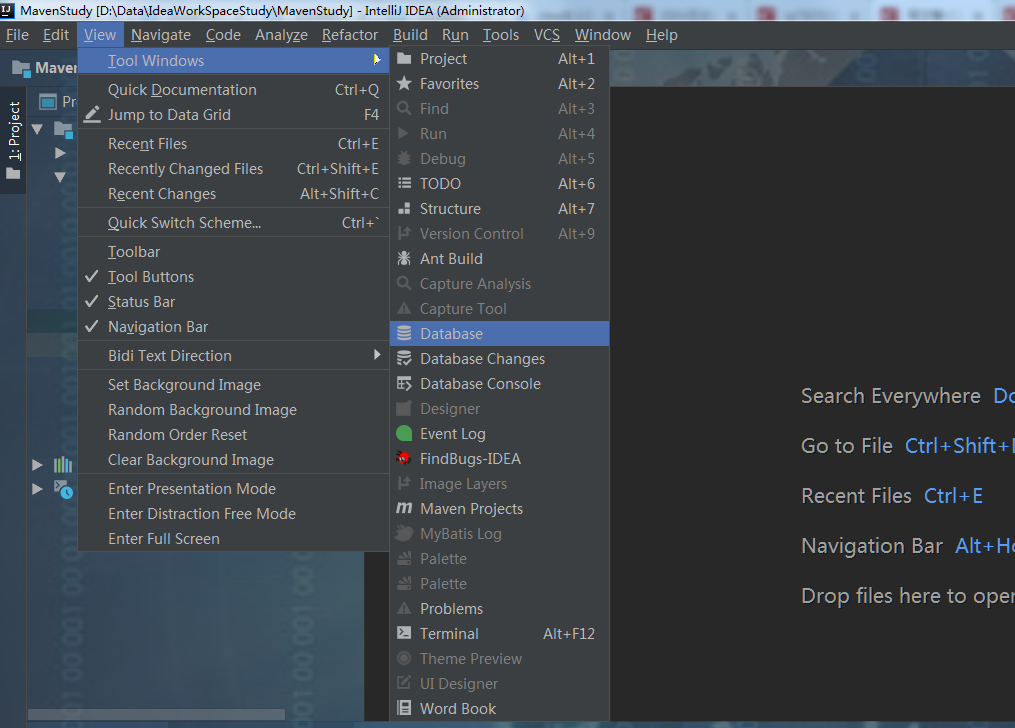Click the Capture Tool entry

(499, 309)
